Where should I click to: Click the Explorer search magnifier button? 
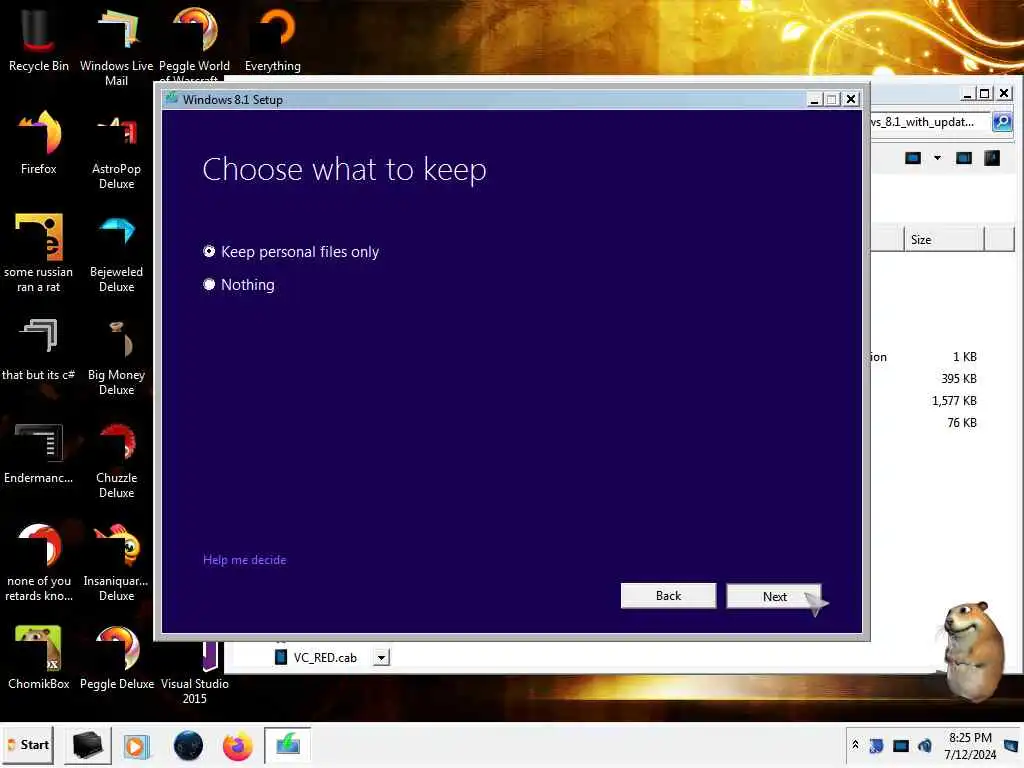click(1002, 121)
